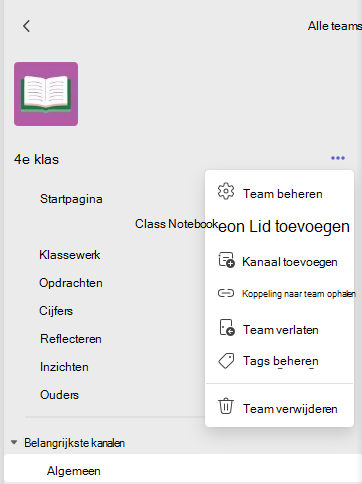Click the back arrow icon
Viewport: 362px width, 484px height.
pos(26,26)
